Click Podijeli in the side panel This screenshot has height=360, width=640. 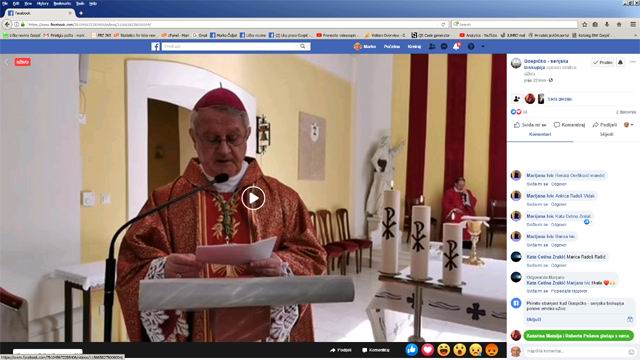click(x=605, y=125)
